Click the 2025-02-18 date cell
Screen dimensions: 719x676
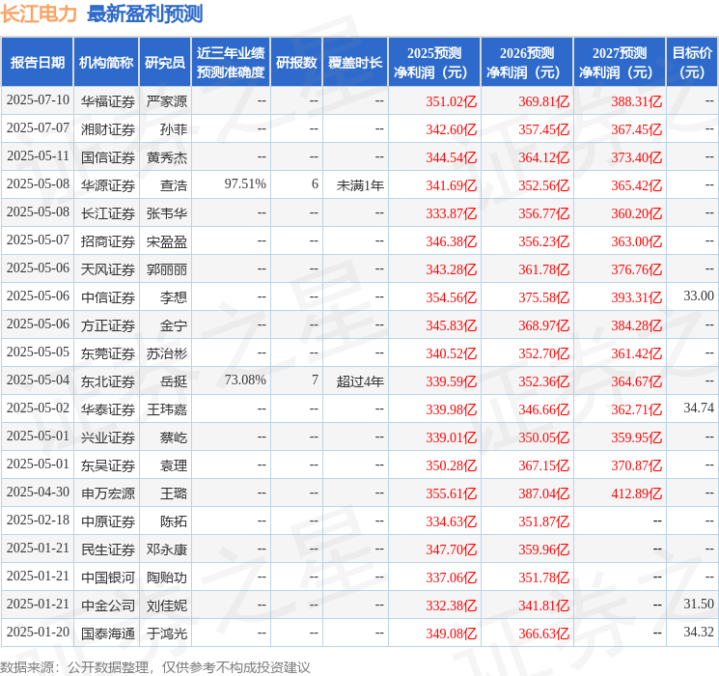tap(38, 520)
